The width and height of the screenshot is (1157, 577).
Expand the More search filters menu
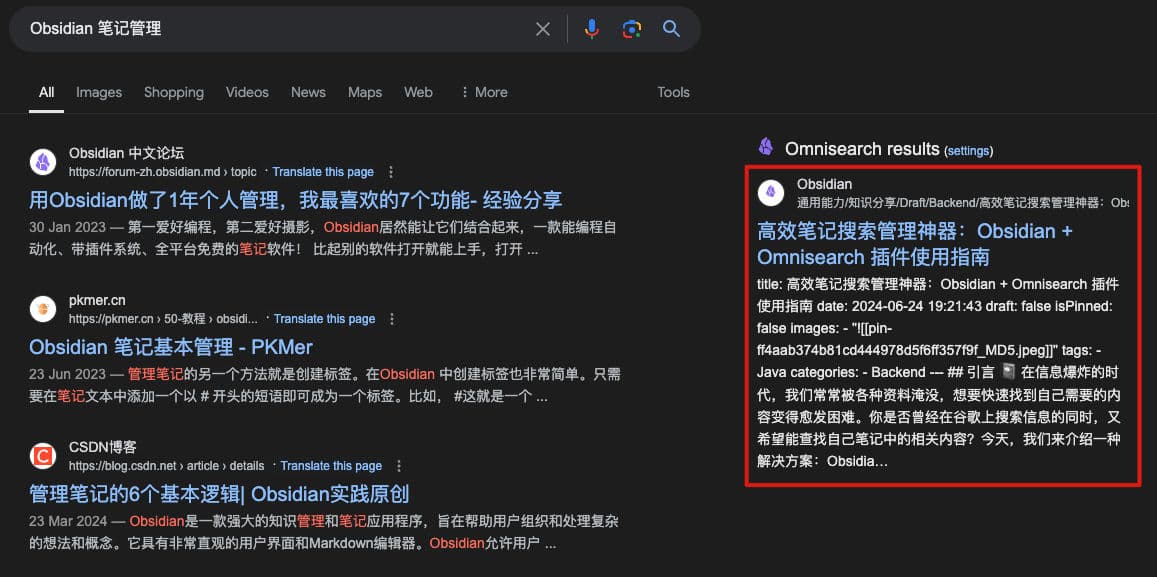pos(483,92)
